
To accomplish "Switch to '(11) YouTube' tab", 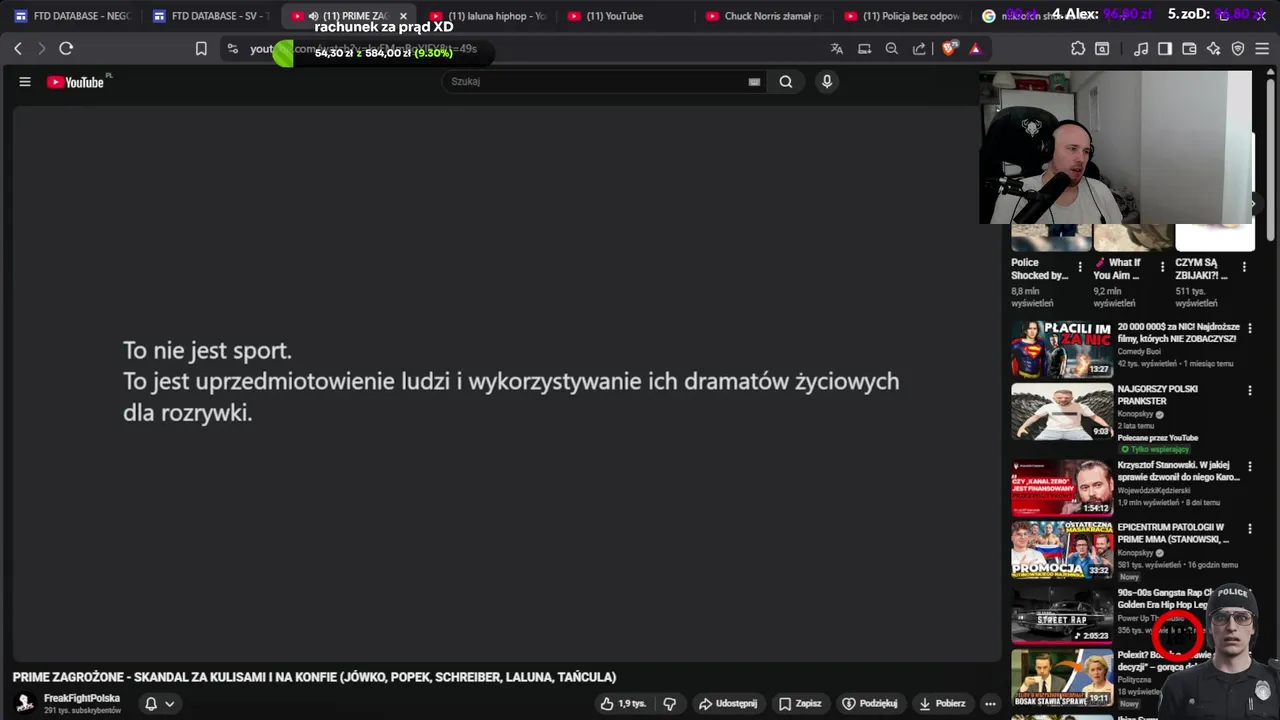I will (625, 16).
